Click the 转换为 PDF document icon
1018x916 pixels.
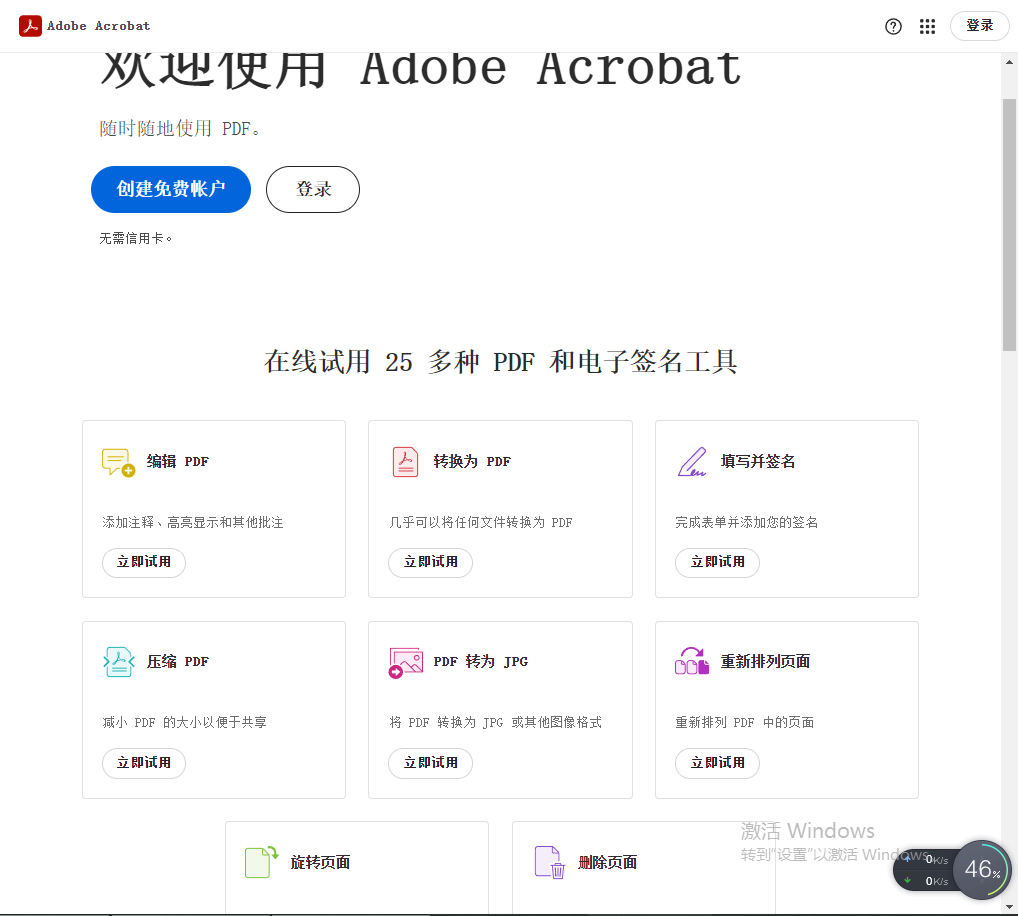point(405,462)
